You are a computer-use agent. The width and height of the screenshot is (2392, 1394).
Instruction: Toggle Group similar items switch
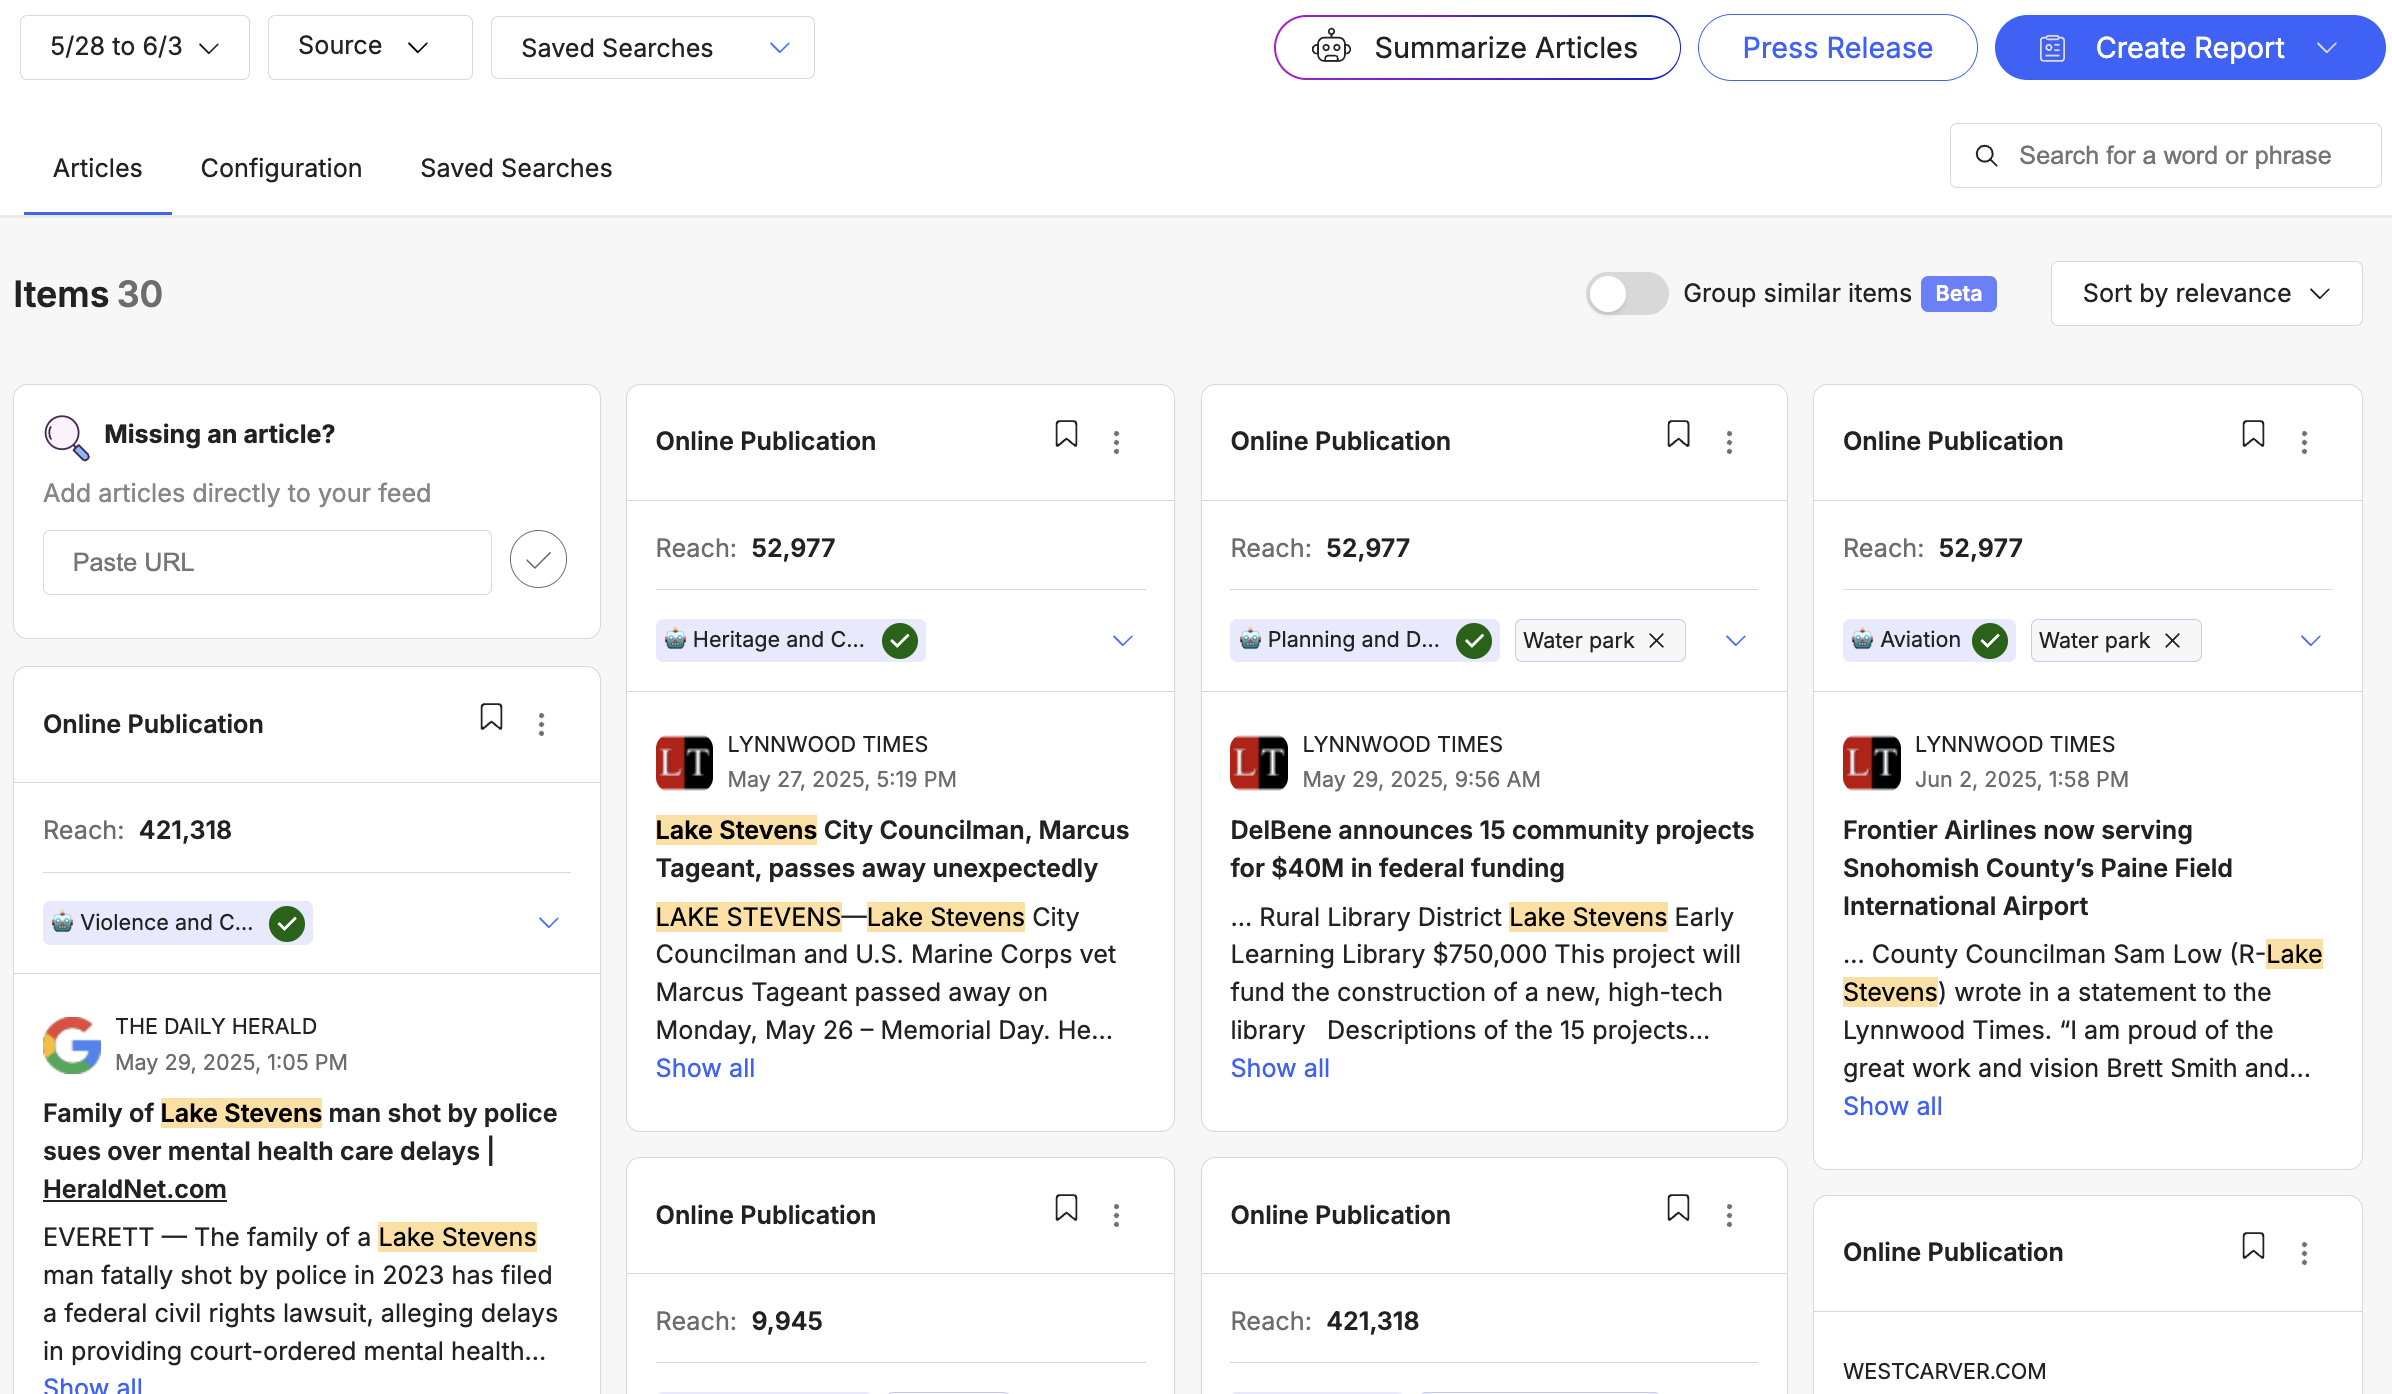(1627, 294)
